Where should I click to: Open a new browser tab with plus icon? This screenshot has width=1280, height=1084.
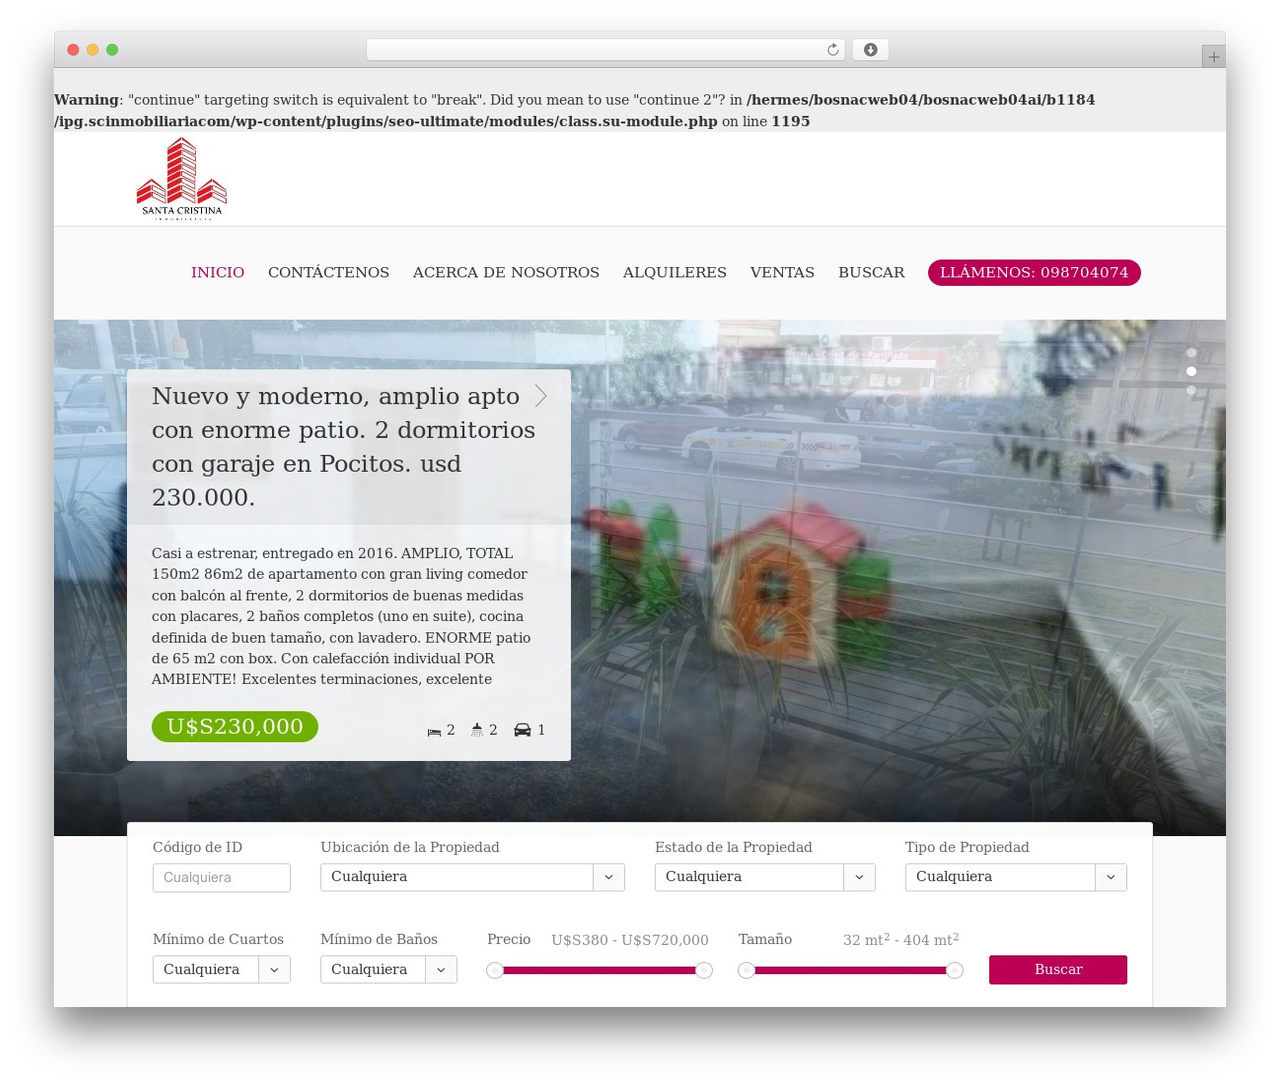pos(1214,57)
